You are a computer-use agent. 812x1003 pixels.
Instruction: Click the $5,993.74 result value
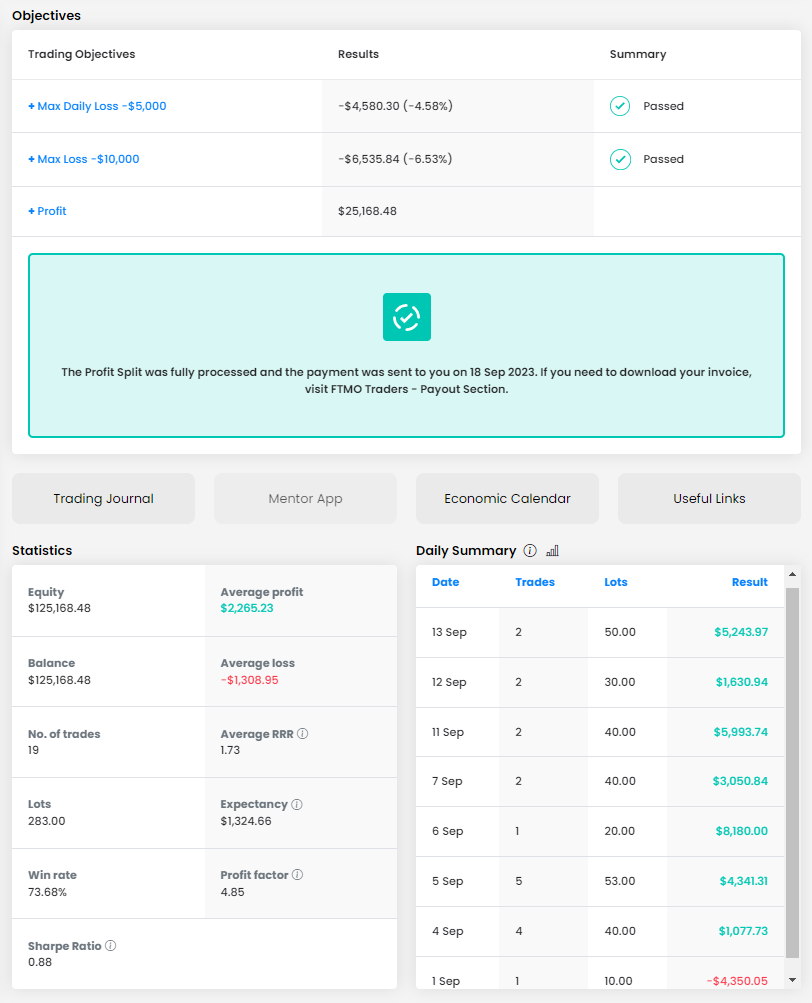741,732
